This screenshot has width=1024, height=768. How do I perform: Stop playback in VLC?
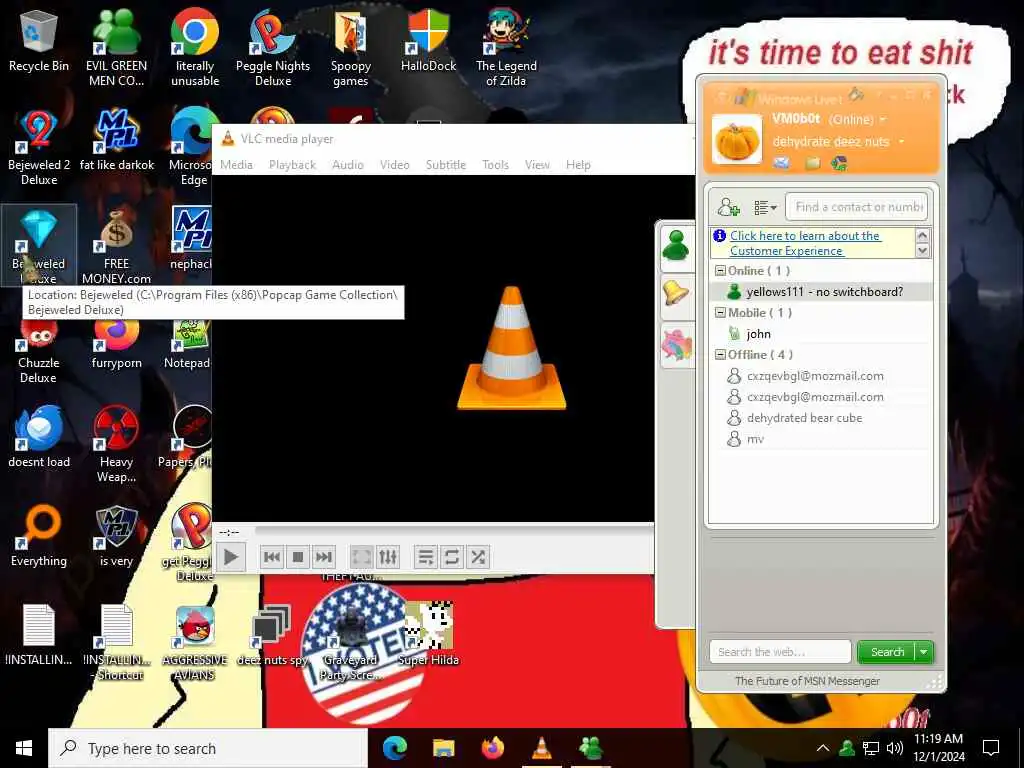pyautogui.click(x=298, y=557)
